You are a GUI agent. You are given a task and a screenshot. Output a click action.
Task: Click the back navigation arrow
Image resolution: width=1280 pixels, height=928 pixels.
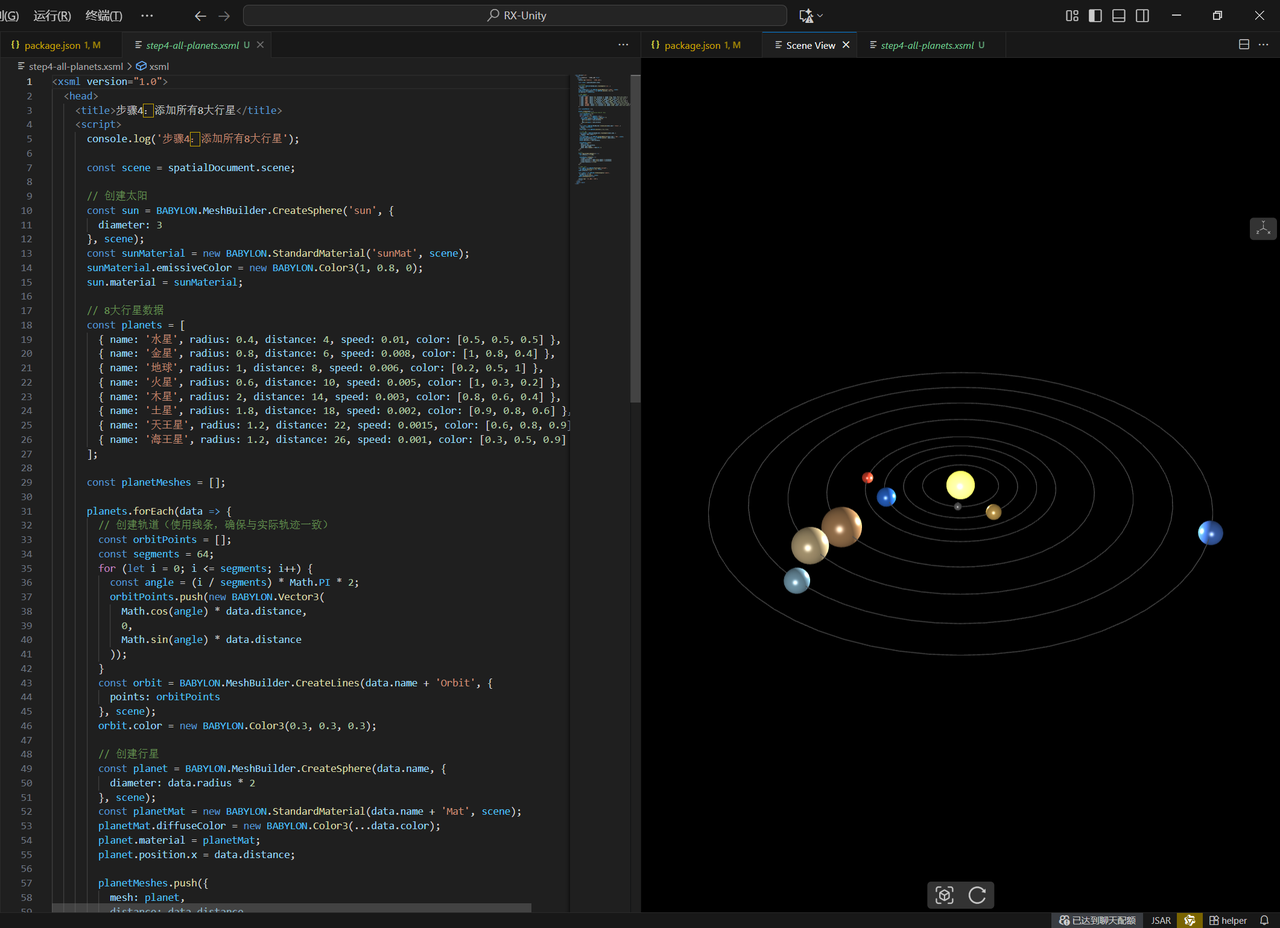200,16
